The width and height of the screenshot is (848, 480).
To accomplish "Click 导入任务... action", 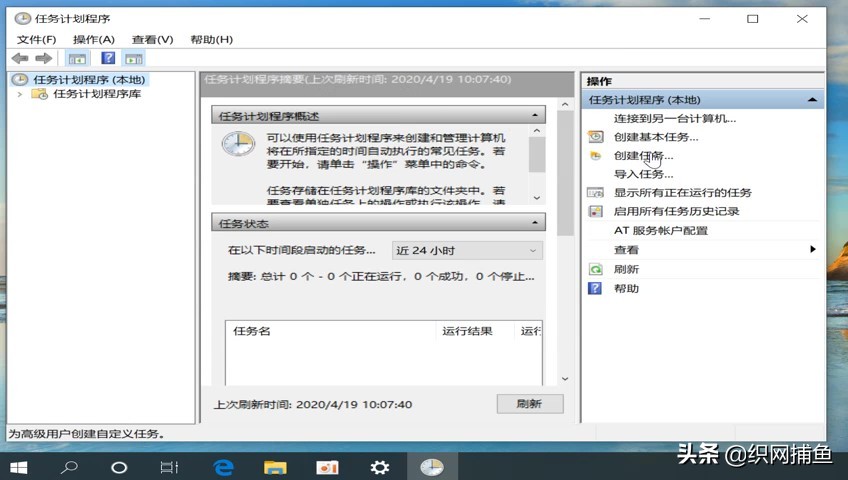I will 643,174.
